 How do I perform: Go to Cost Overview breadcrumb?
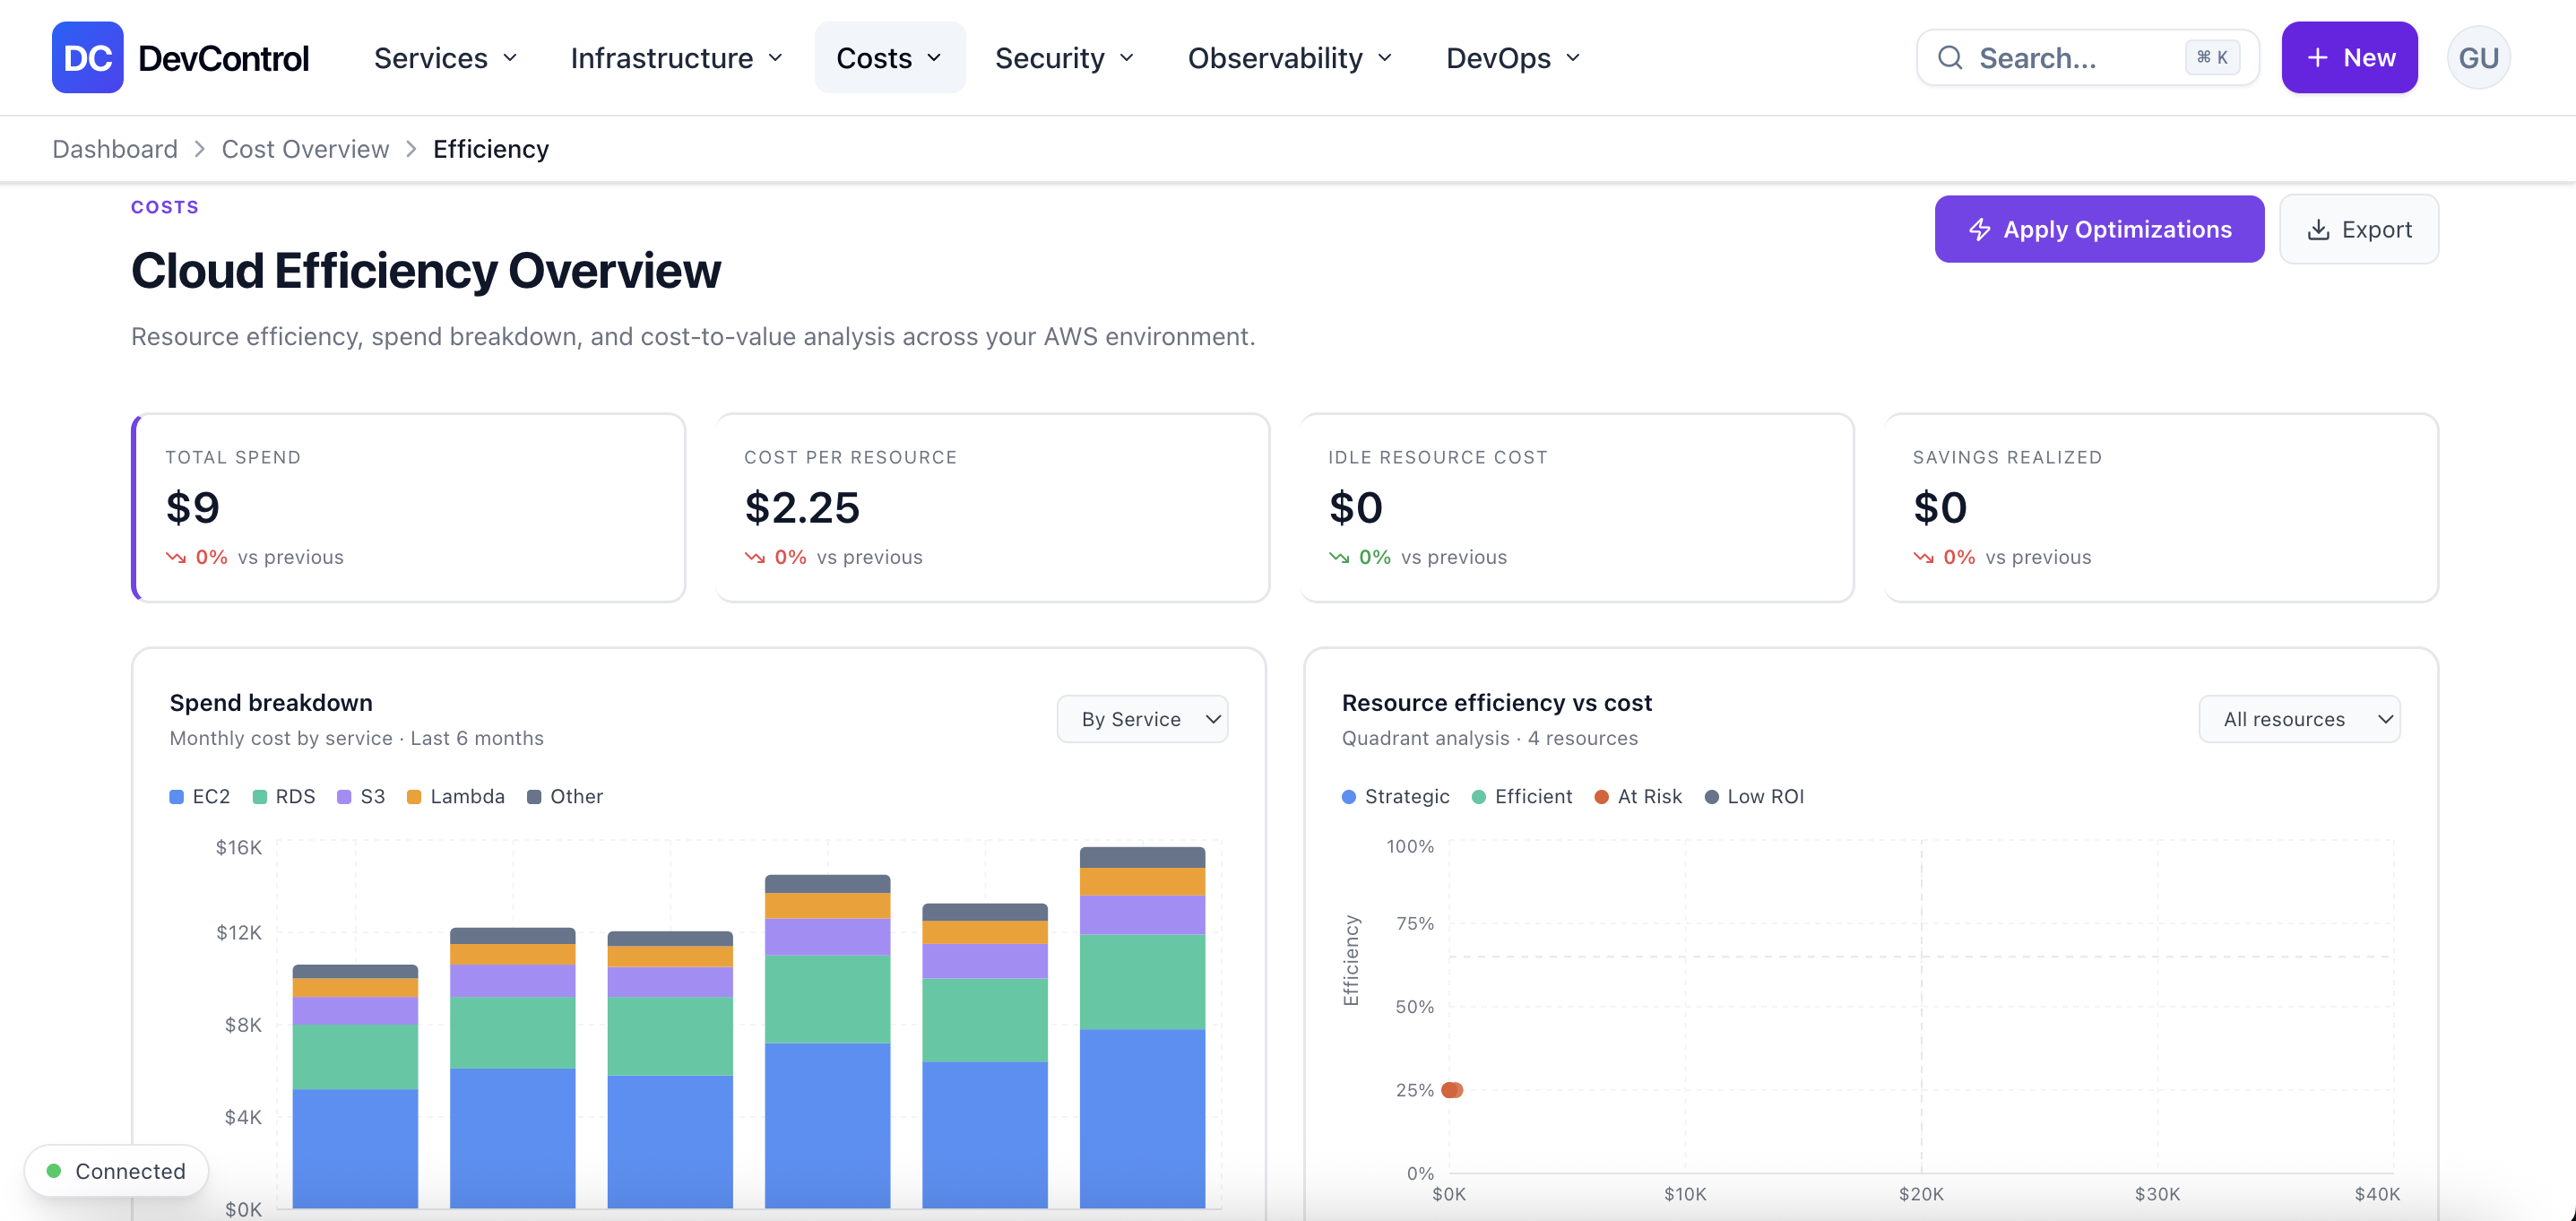305,149
